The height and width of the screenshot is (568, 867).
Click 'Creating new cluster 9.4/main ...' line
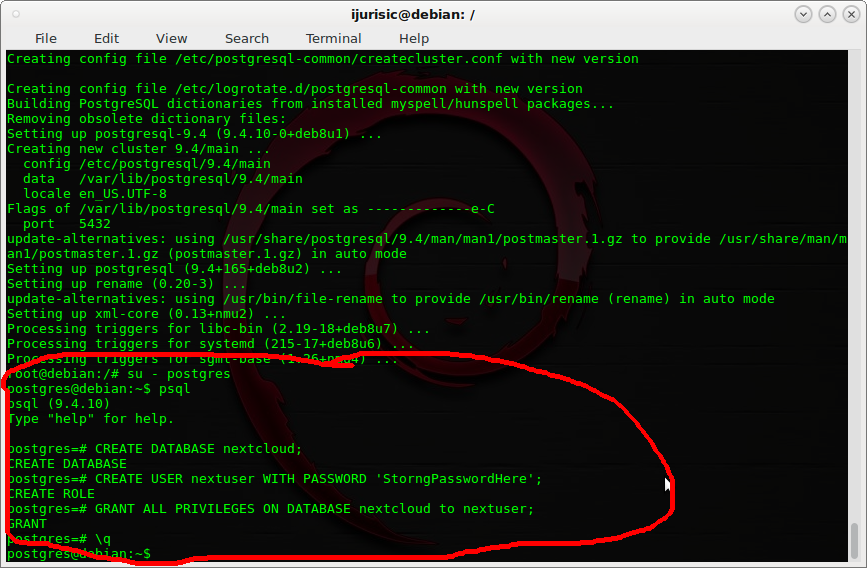point(138,149)
